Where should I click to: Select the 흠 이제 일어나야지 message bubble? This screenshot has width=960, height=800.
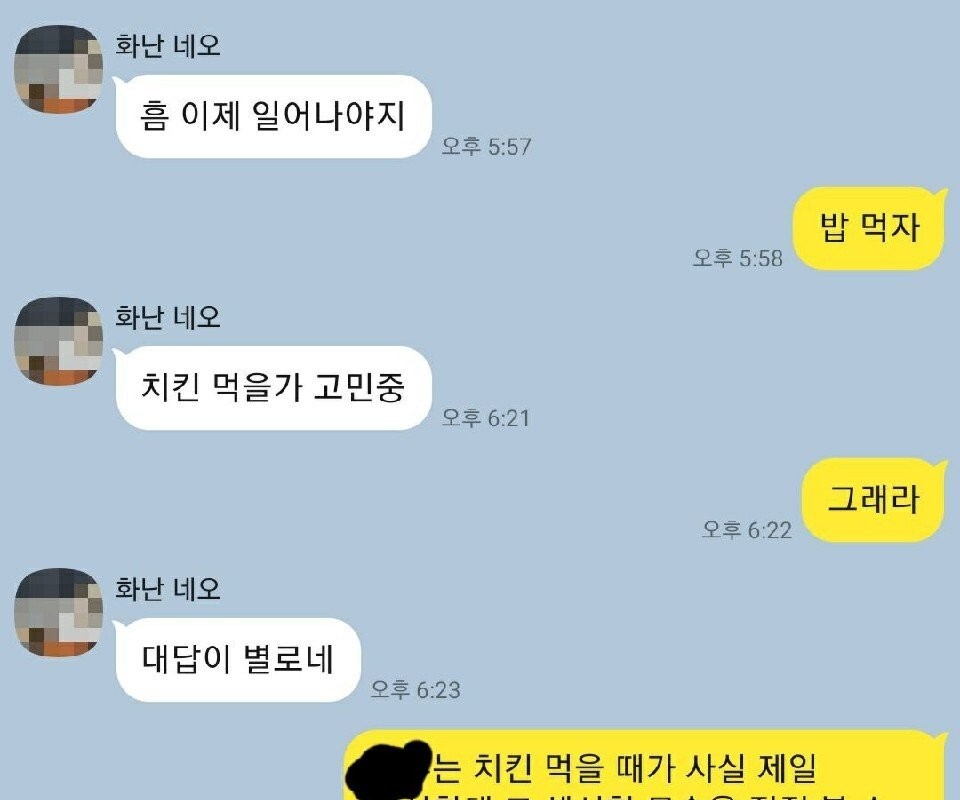coord(272,116)
